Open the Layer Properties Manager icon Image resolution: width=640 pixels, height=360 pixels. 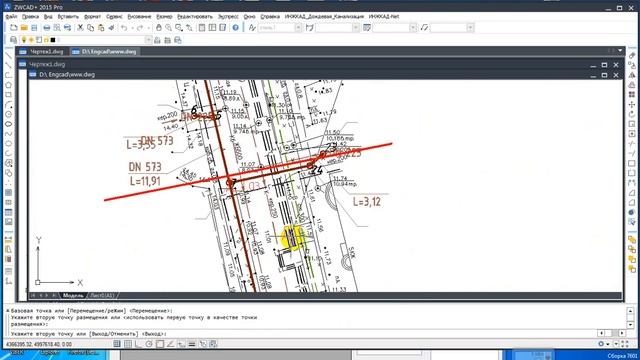coord(13,40)
